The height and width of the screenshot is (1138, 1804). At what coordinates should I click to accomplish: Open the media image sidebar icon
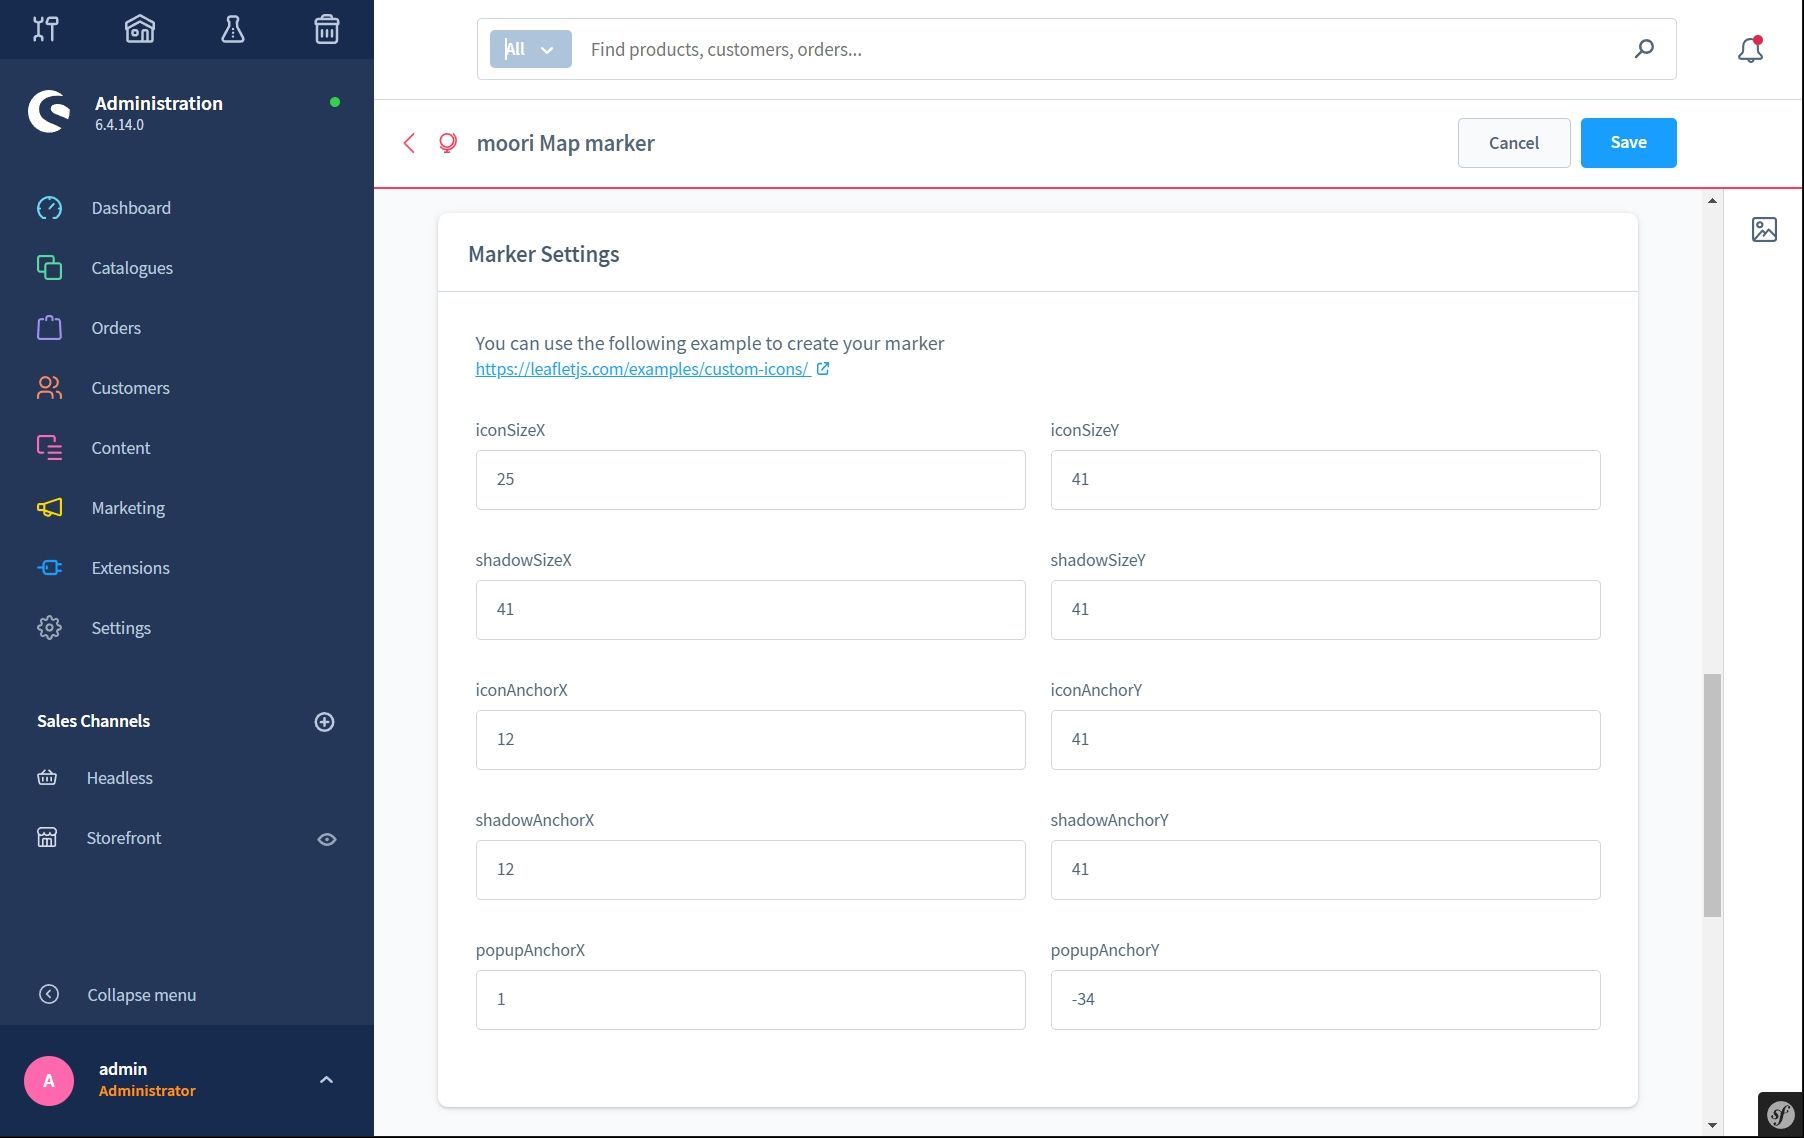point(1764,229)
